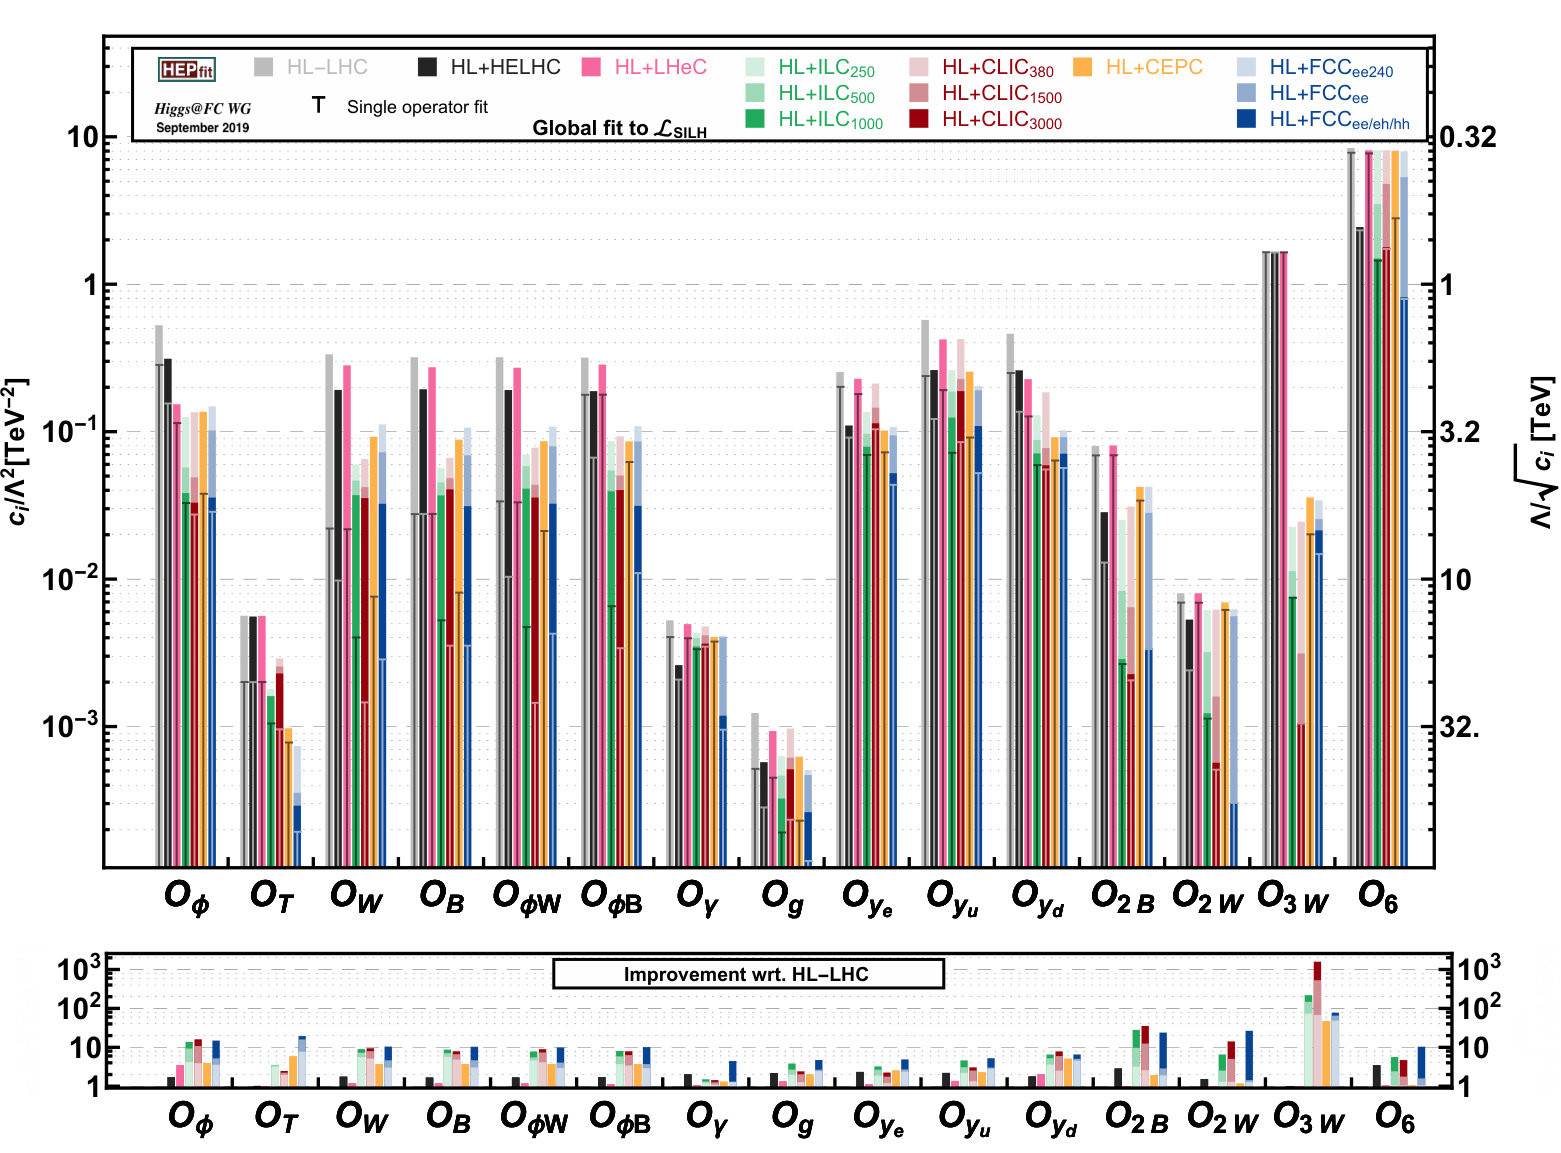
Task: Click the O_2B label under the main chart
Action: tap(1123, 897)
